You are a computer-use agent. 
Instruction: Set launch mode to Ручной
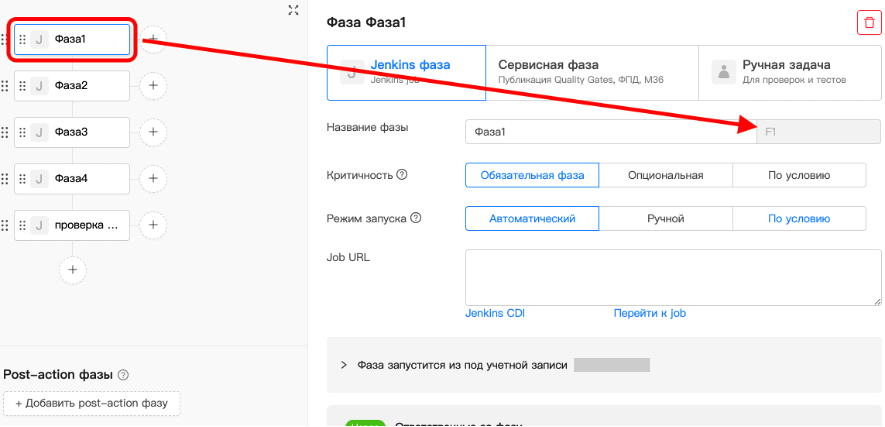[x=665, y=218]
